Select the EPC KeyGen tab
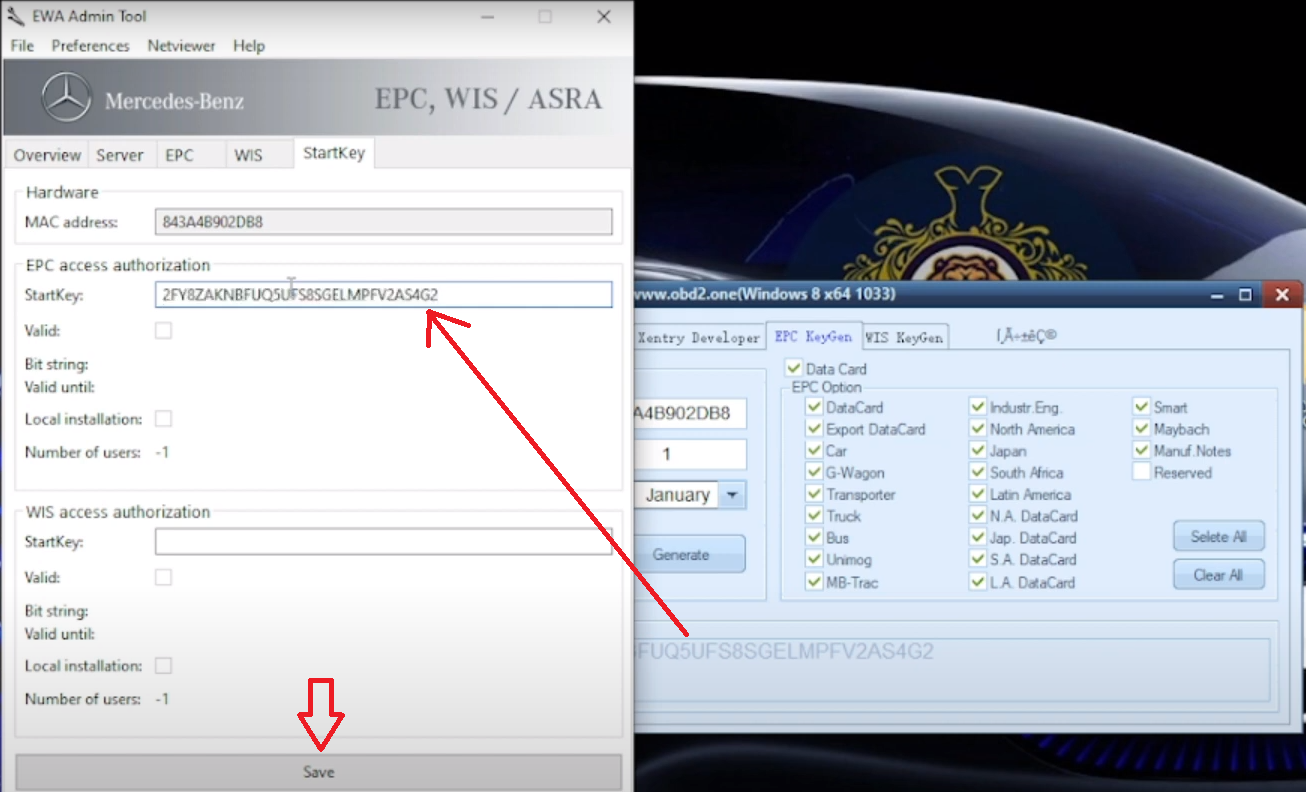 tap(813, 336)
